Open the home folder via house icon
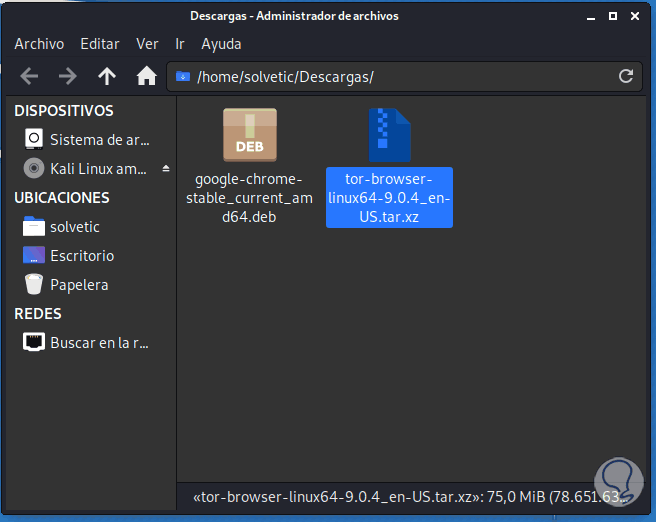This screenshot has width=656, height=522. [146, 76]
